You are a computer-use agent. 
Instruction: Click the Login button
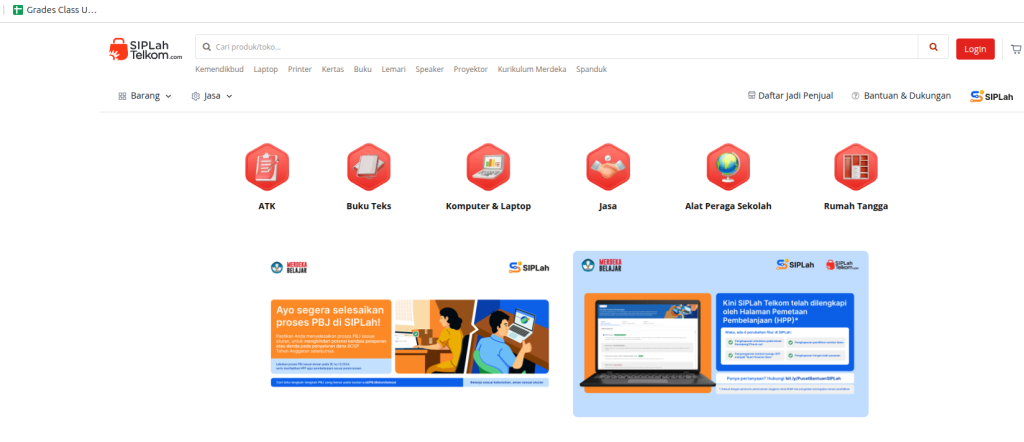pyautogui.click(x=975, y=49)
